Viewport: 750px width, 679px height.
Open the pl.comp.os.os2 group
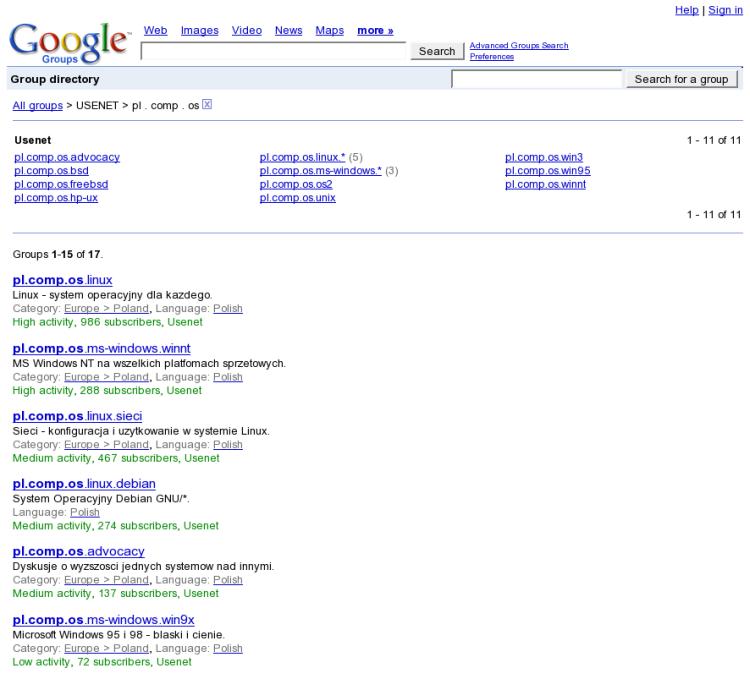pyautogui.click(x=296, y=184)
